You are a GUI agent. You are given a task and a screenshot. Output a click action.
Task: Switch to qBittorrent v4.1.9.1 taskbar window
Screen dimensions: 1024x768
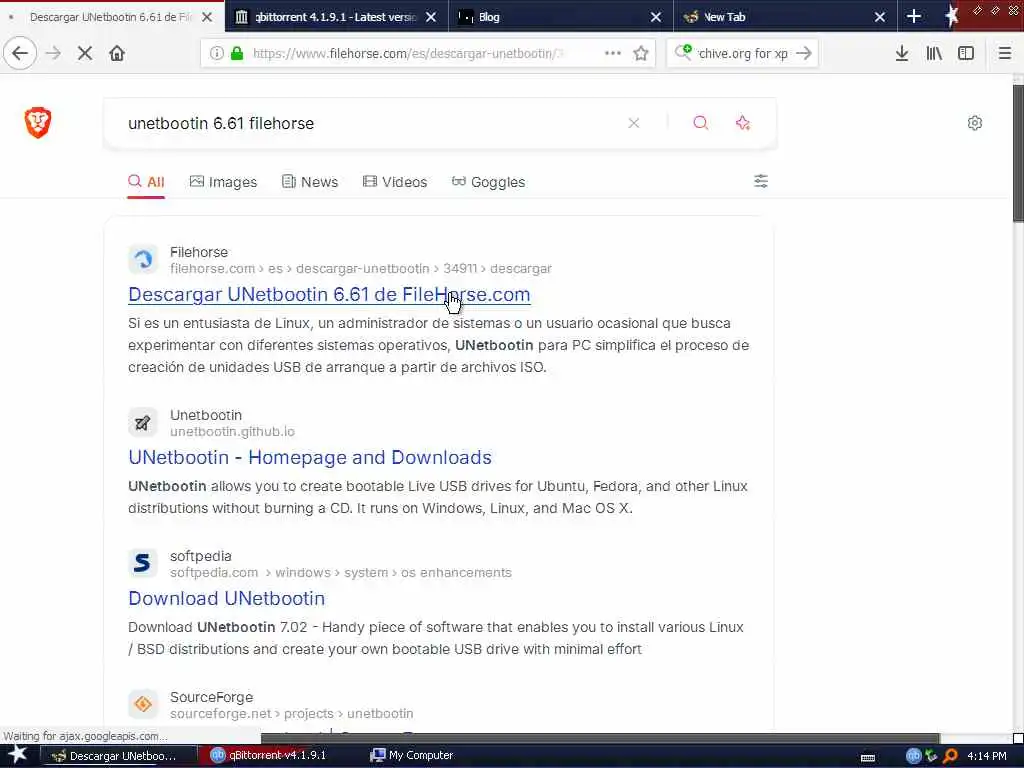277,756
